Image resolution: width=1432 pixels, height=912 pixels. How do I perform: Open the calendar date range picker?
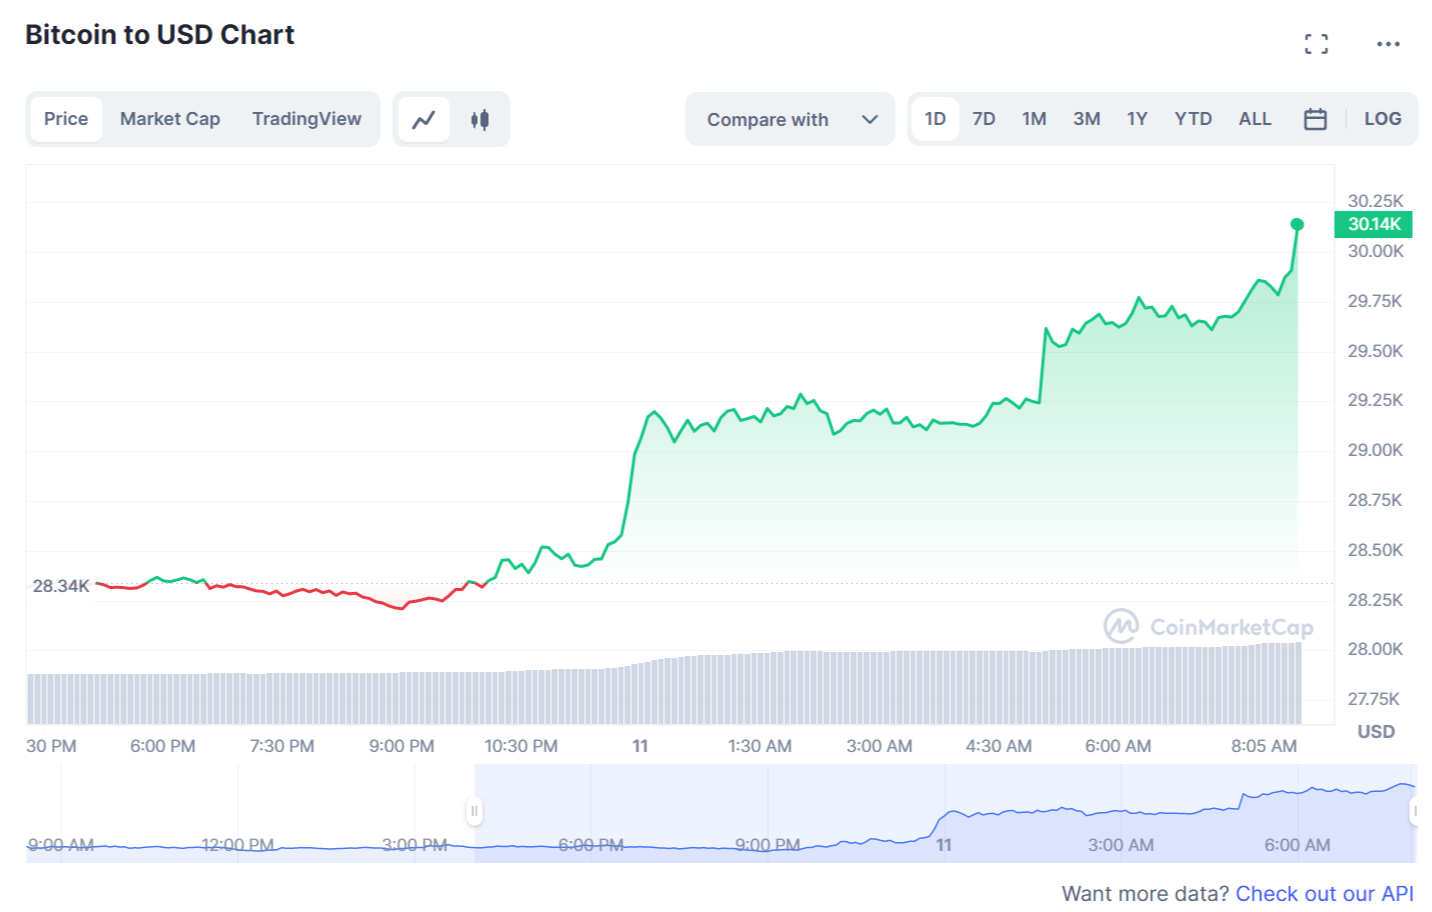(1315, 120)
